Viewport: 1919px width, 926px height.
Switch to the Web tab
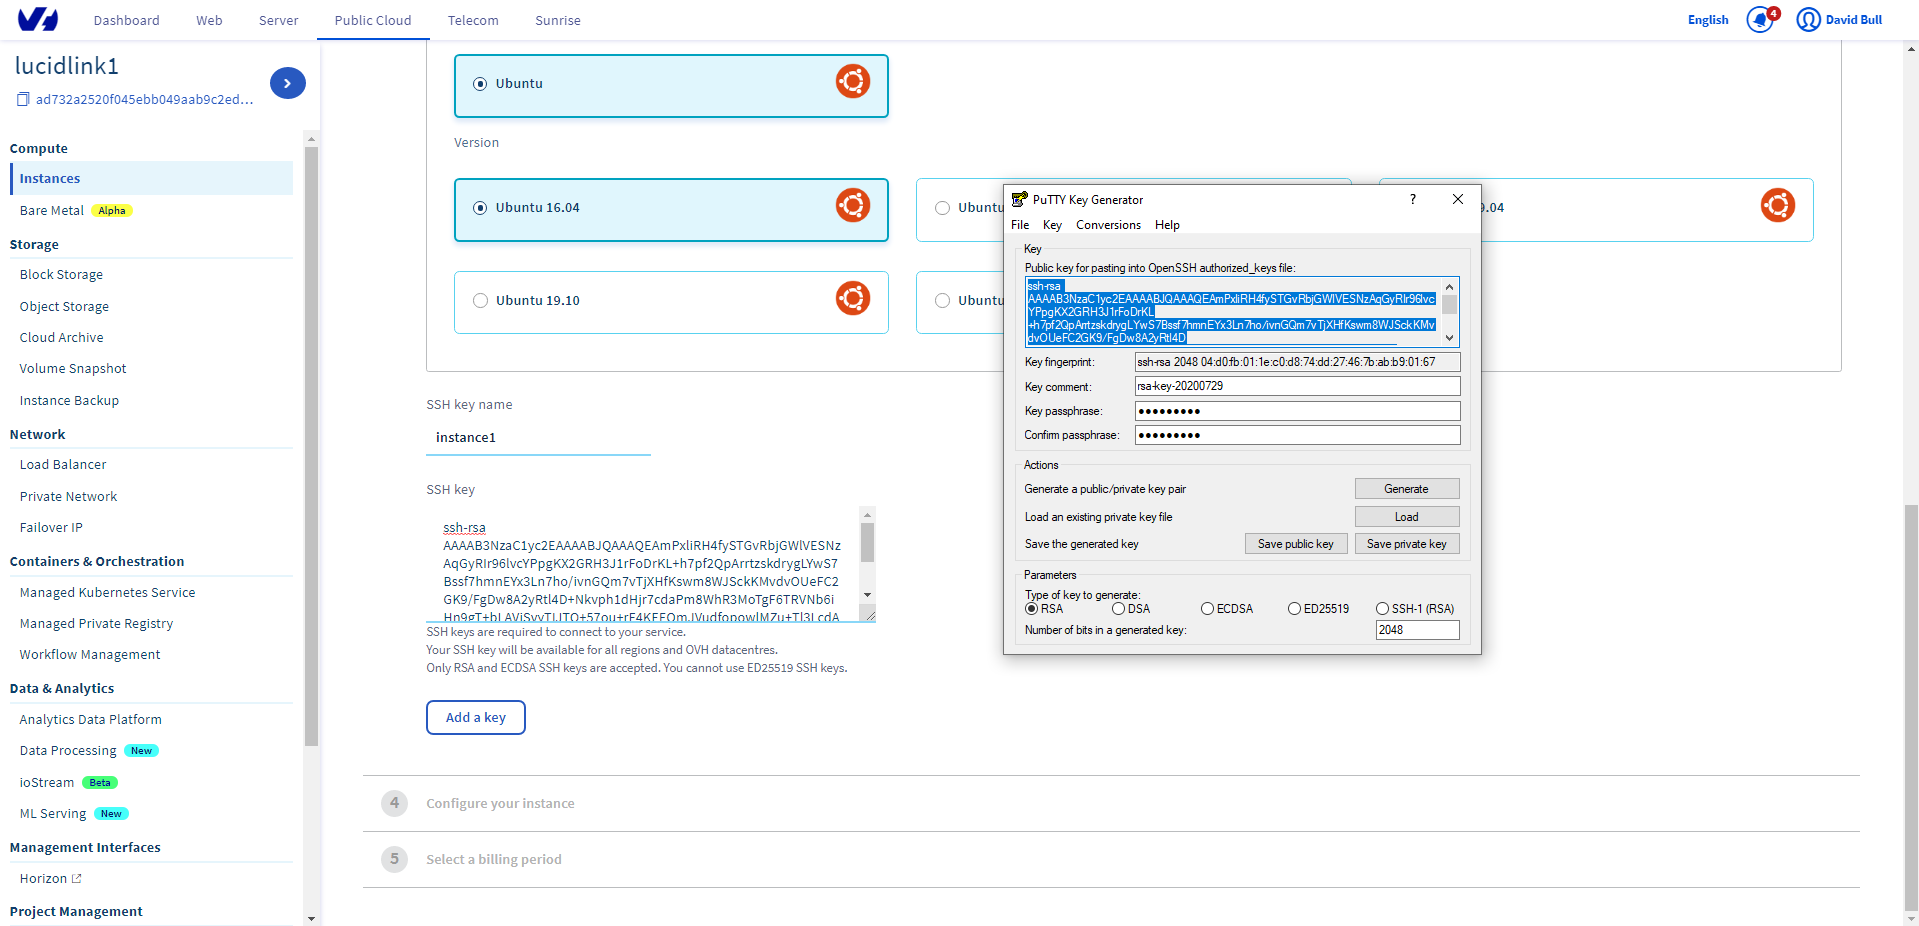[209, 20]
